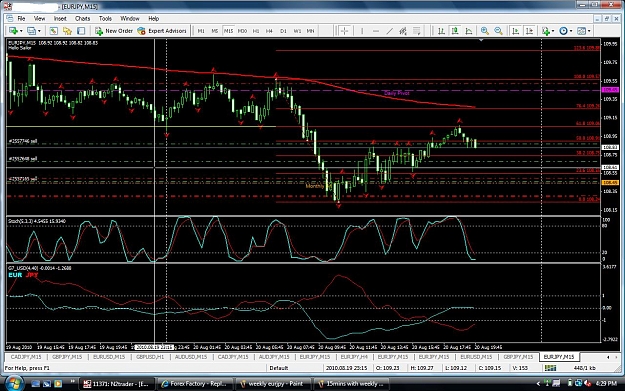Toggle Chart Shift from right border
The width and height of the screenshot is (625, 391).
tap(529, 31)
